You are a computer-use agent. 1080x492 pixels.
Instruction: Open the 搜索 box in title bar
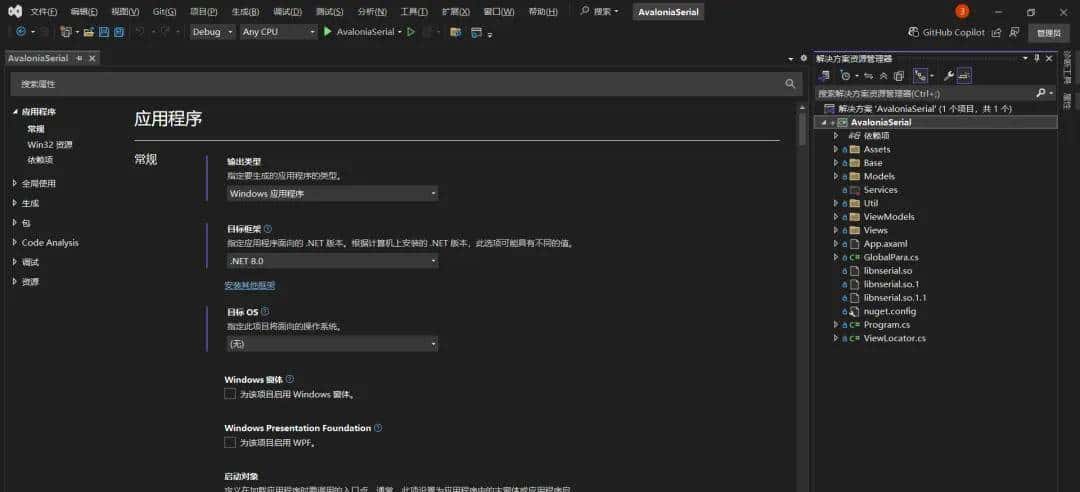tap(599, 12)
